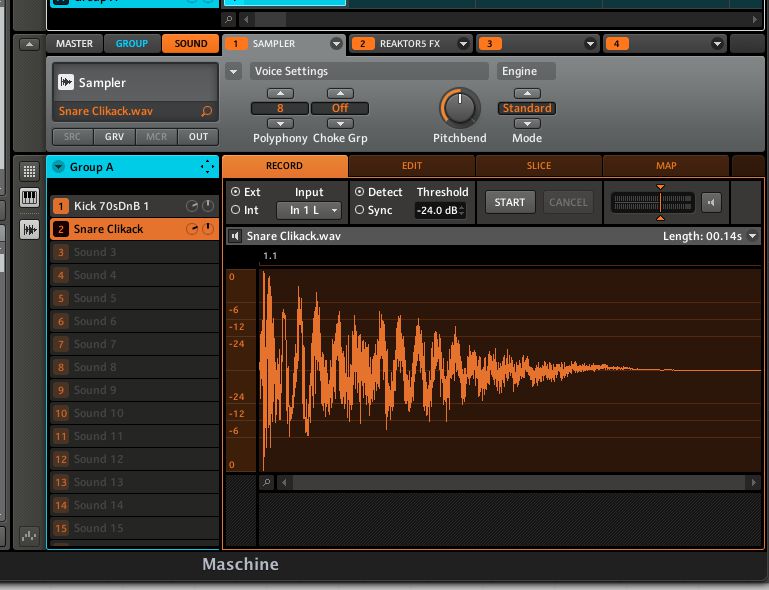
Task: Click the mute knob on Snare Clikack
Action: 208,229
